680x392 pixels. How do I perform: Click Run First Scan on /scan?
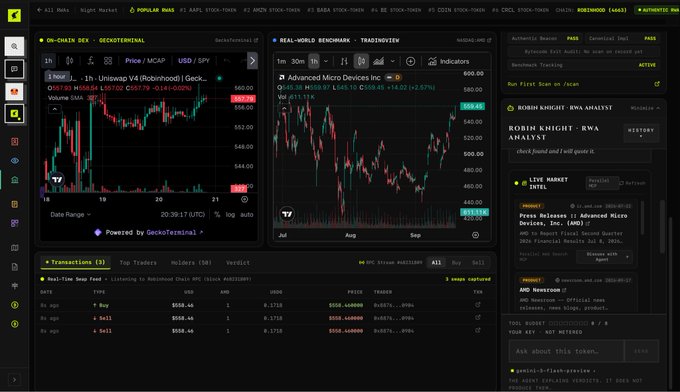point(543,84)
